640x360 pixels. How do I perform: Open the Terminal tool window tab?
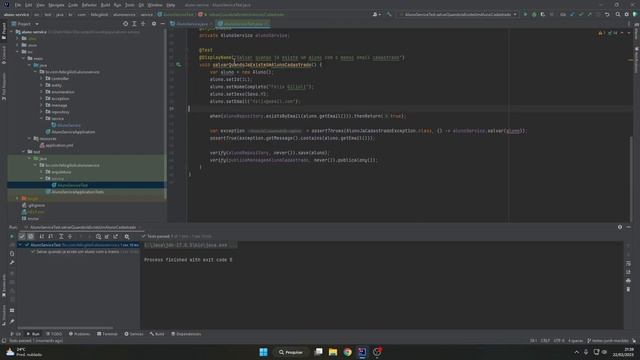[107, 334]
